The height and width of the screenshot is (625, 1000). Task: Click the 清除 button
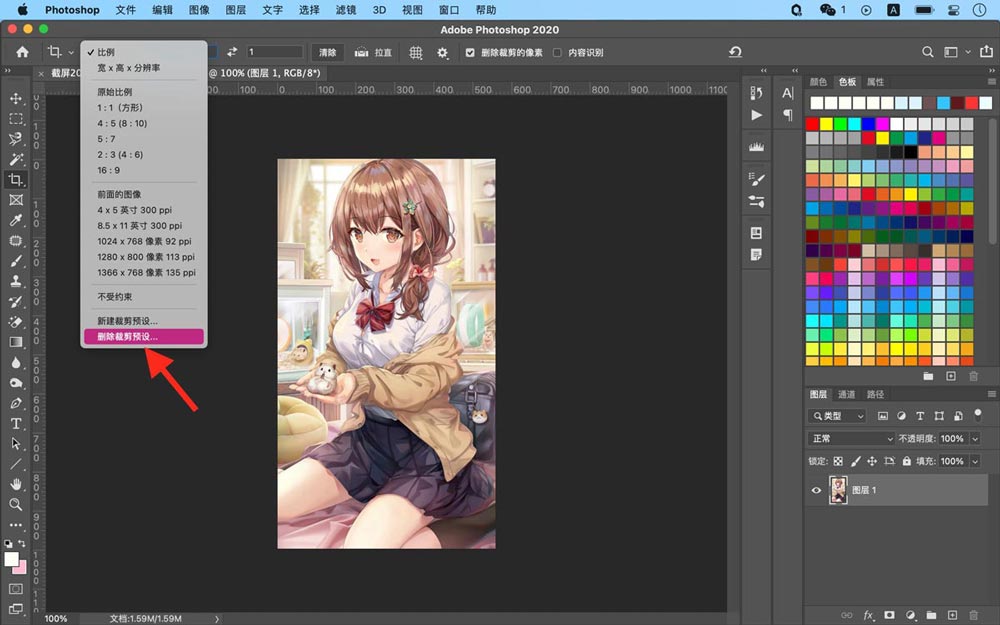tap(327, 52)
